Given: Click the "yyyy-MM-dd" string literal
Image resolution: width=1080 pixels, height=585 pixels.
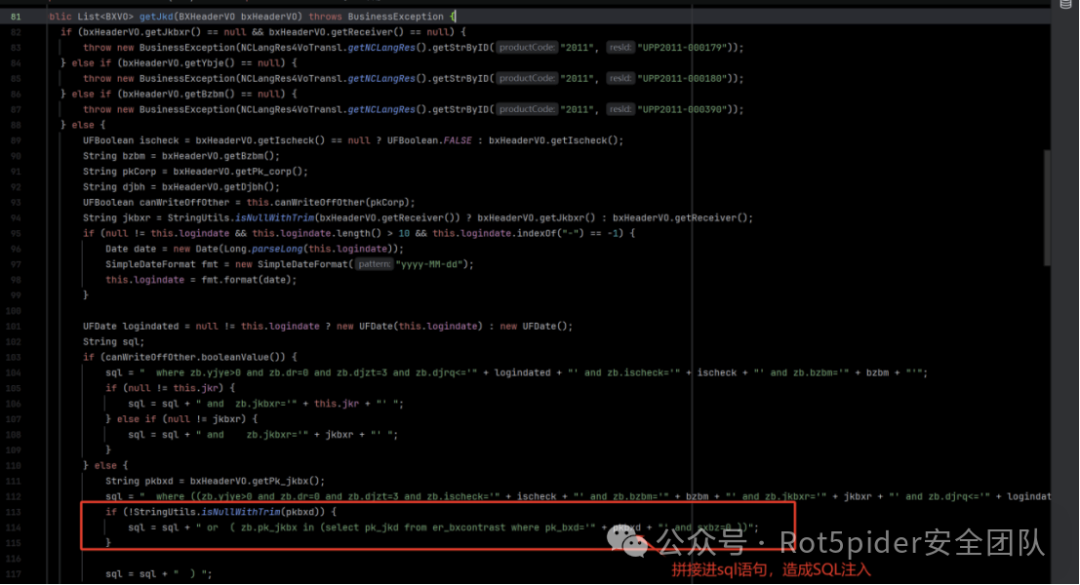Looking at the screenshot, I should (x=434, y=264).
